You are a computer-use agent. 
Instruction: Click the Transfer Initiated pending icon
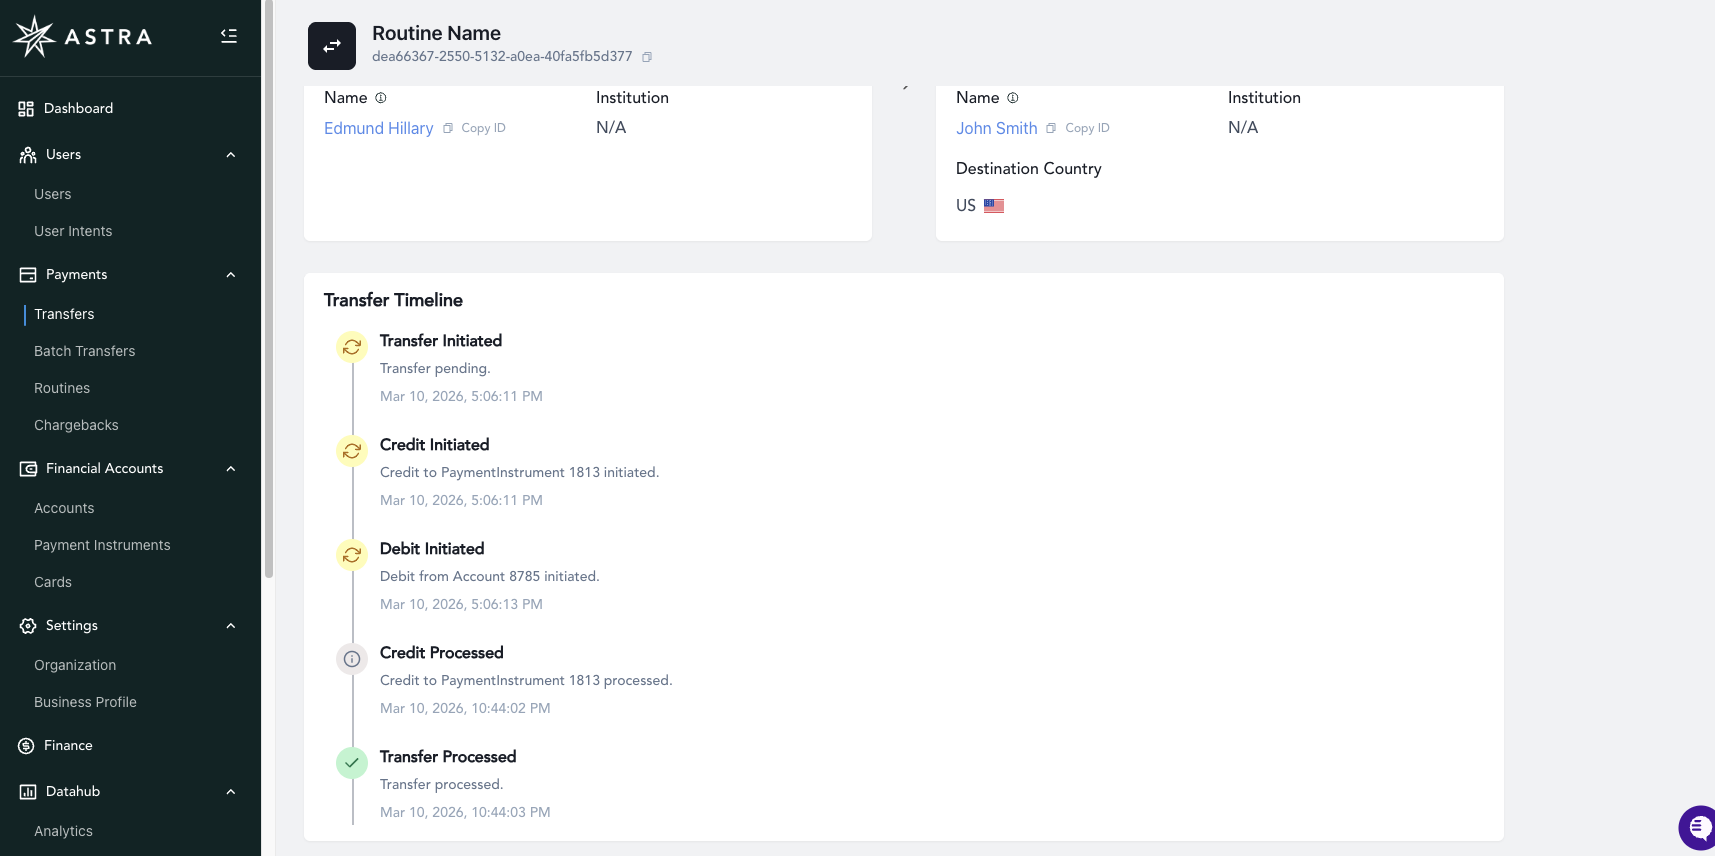(x=352, y=347)
